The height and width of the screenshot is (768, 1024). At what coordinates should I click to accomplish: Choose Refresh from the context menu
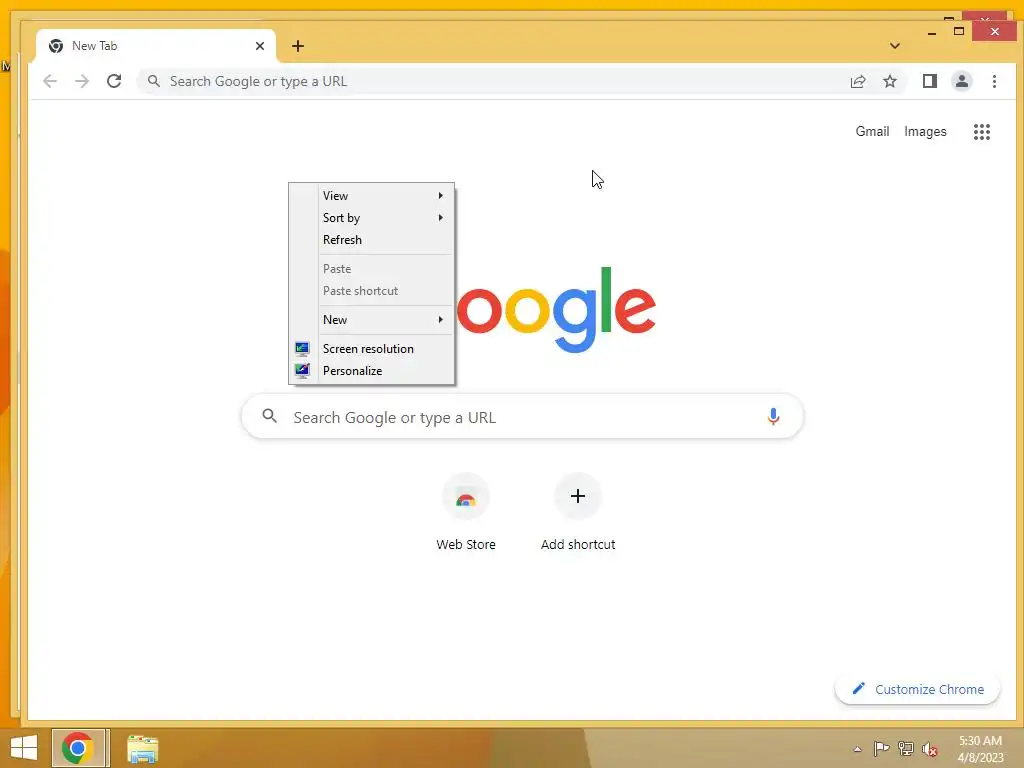[371, 240]
